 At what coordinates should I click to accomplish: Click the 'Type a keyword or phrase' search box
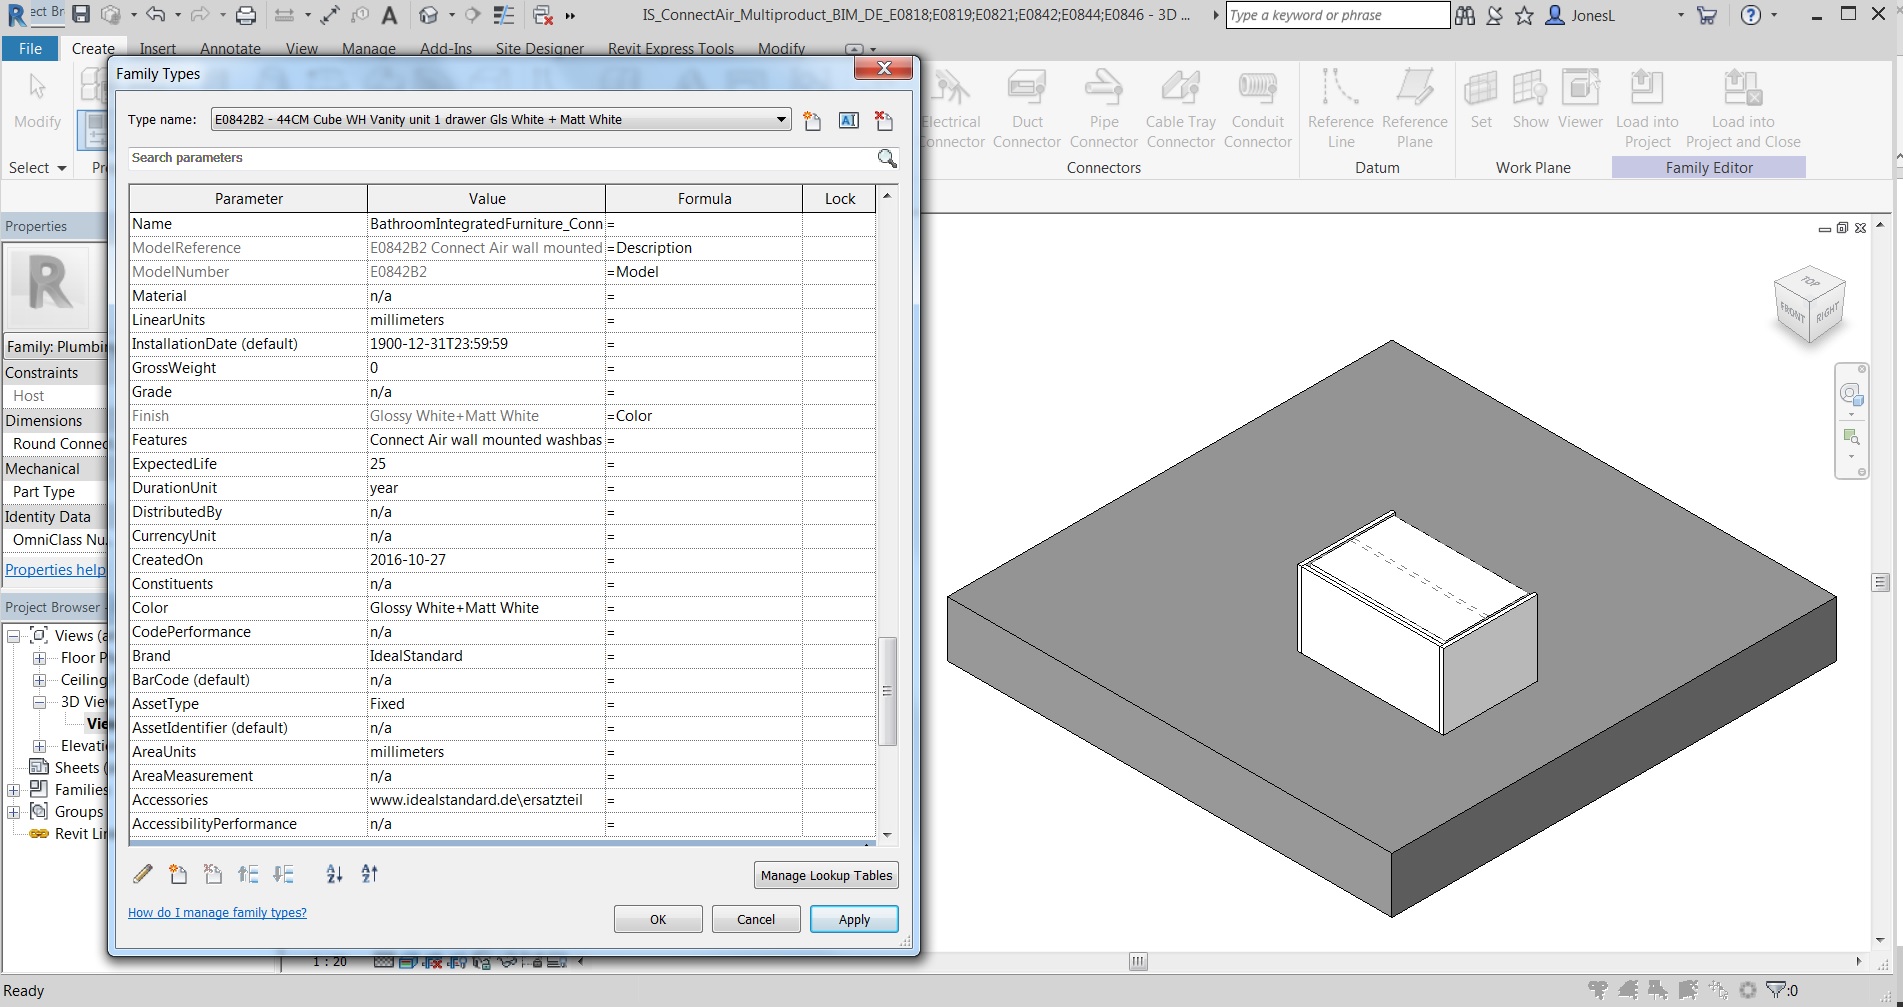[1337, 15]
